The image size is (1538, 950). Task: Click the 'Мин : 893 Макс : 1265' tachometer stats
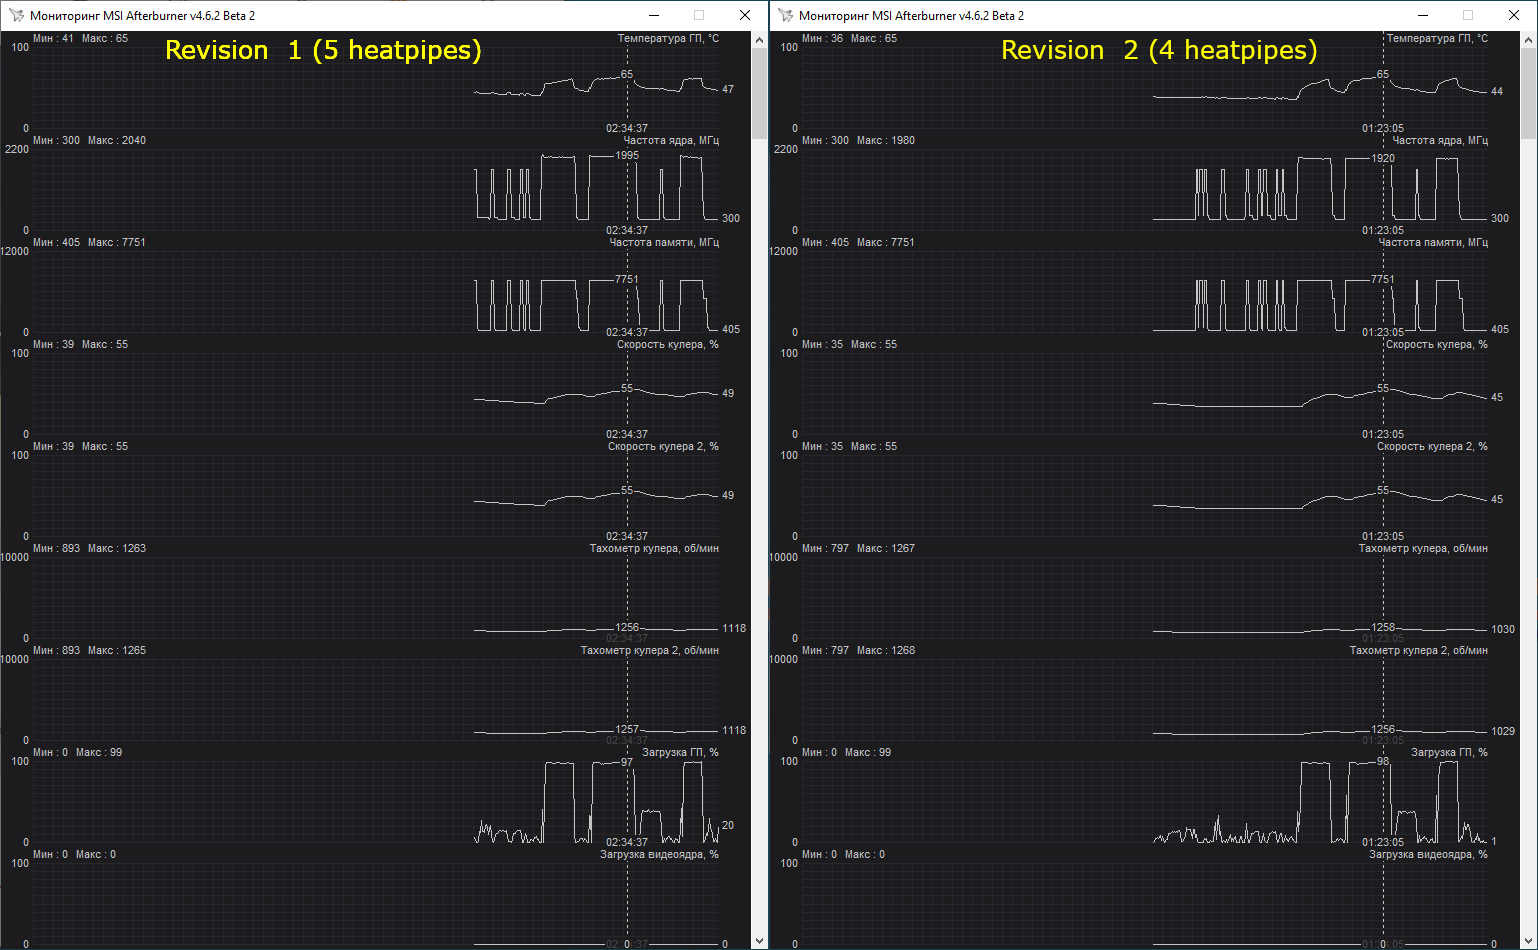pos(89,650)
